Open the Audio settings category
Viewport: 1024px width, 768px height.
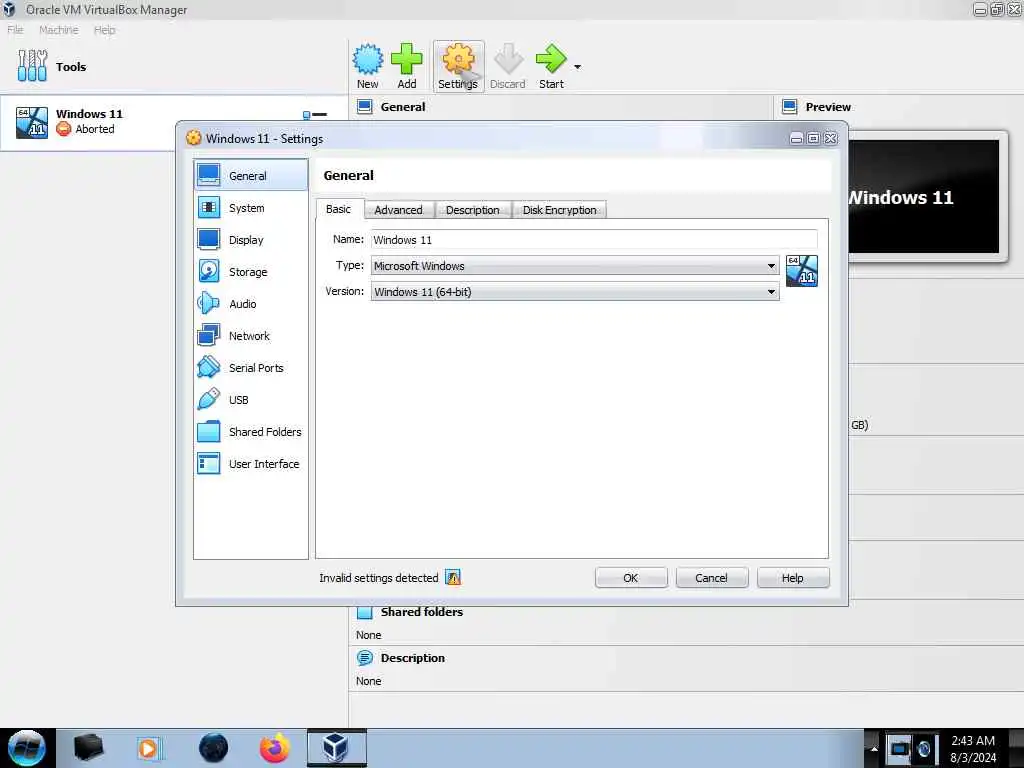pos(251,304)
